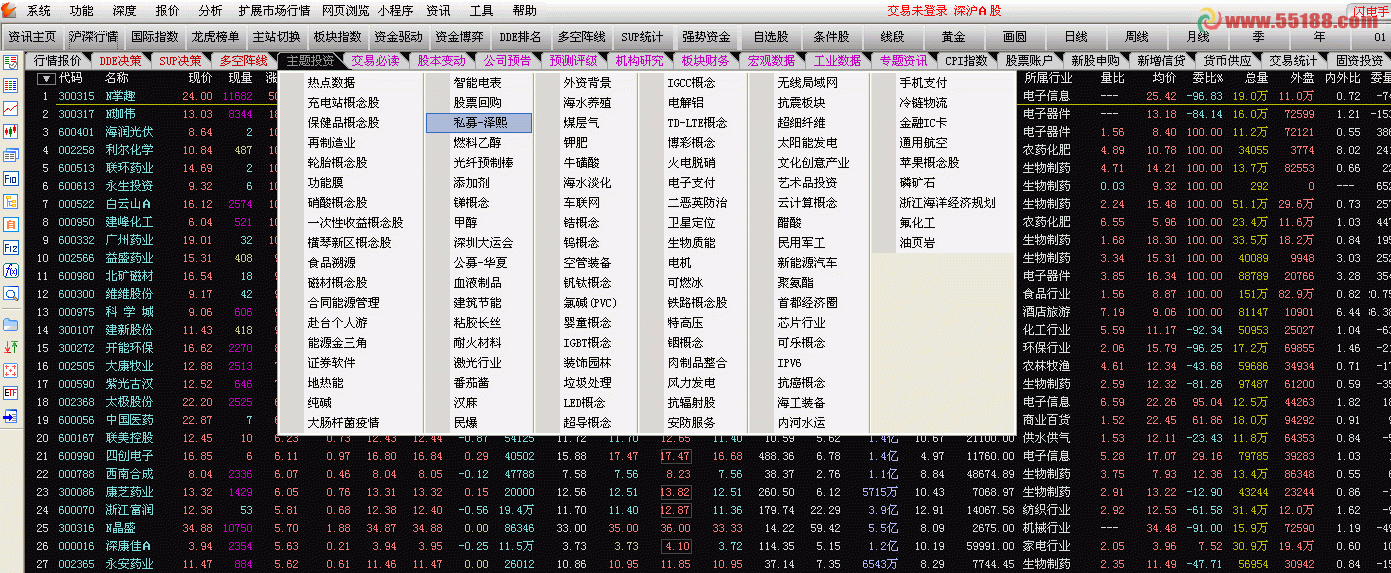
Task: Open the 系统 menu
Action: 39,11
